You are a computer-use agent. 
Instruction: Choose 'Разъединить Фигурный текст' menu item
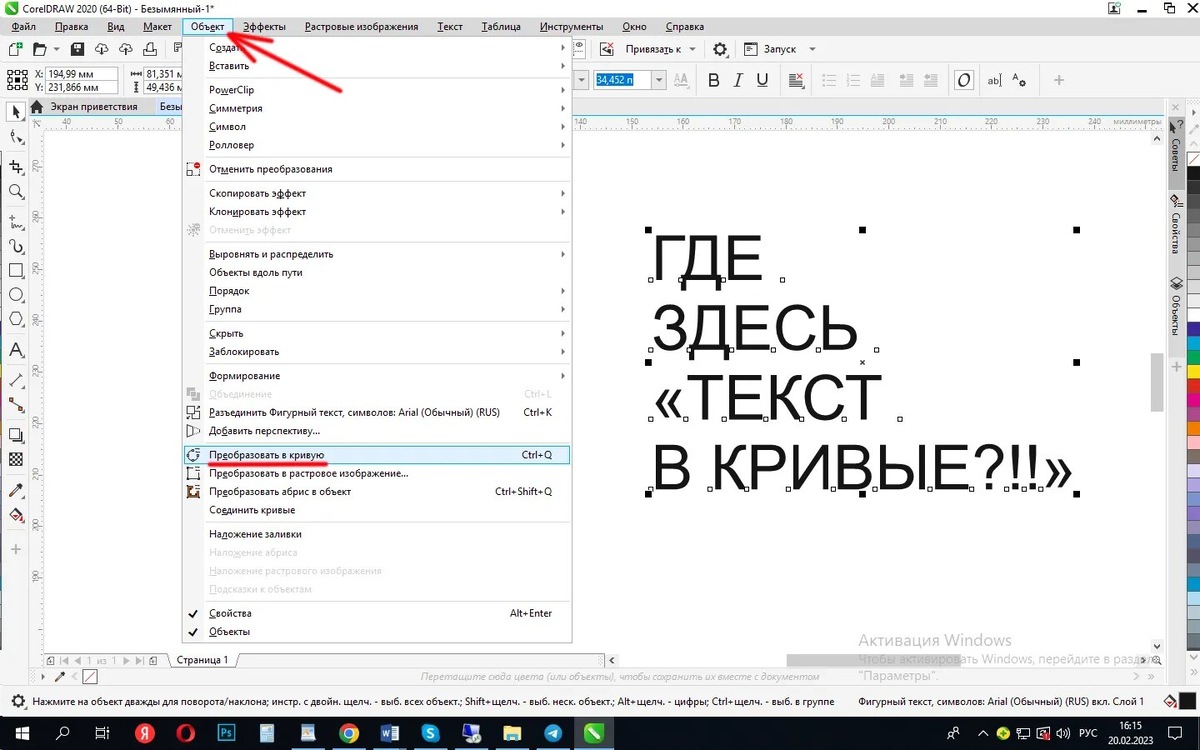coord(376,412)
